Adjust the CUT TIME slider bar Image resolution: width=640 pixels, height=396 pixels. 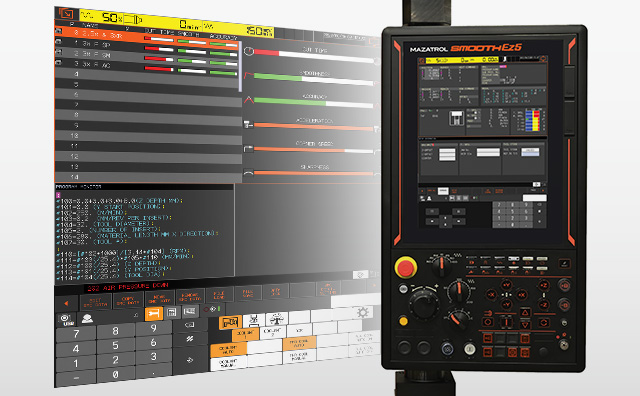[314, 56]
